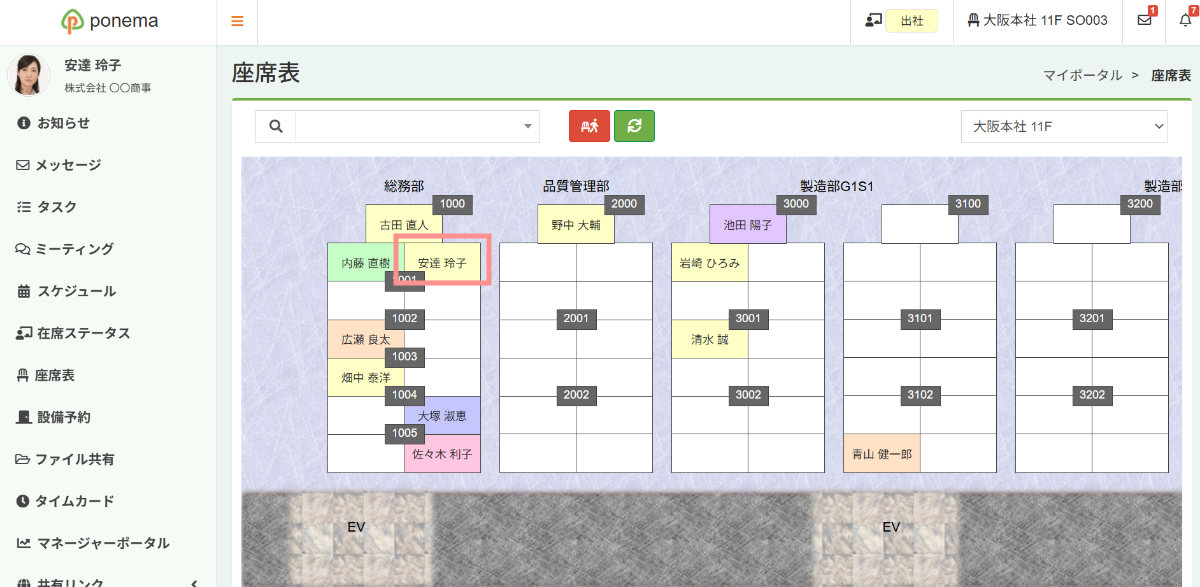Toggle the hamburger sidebar menu
This screenshot has height=587, width=1200.
click(237, 21)
